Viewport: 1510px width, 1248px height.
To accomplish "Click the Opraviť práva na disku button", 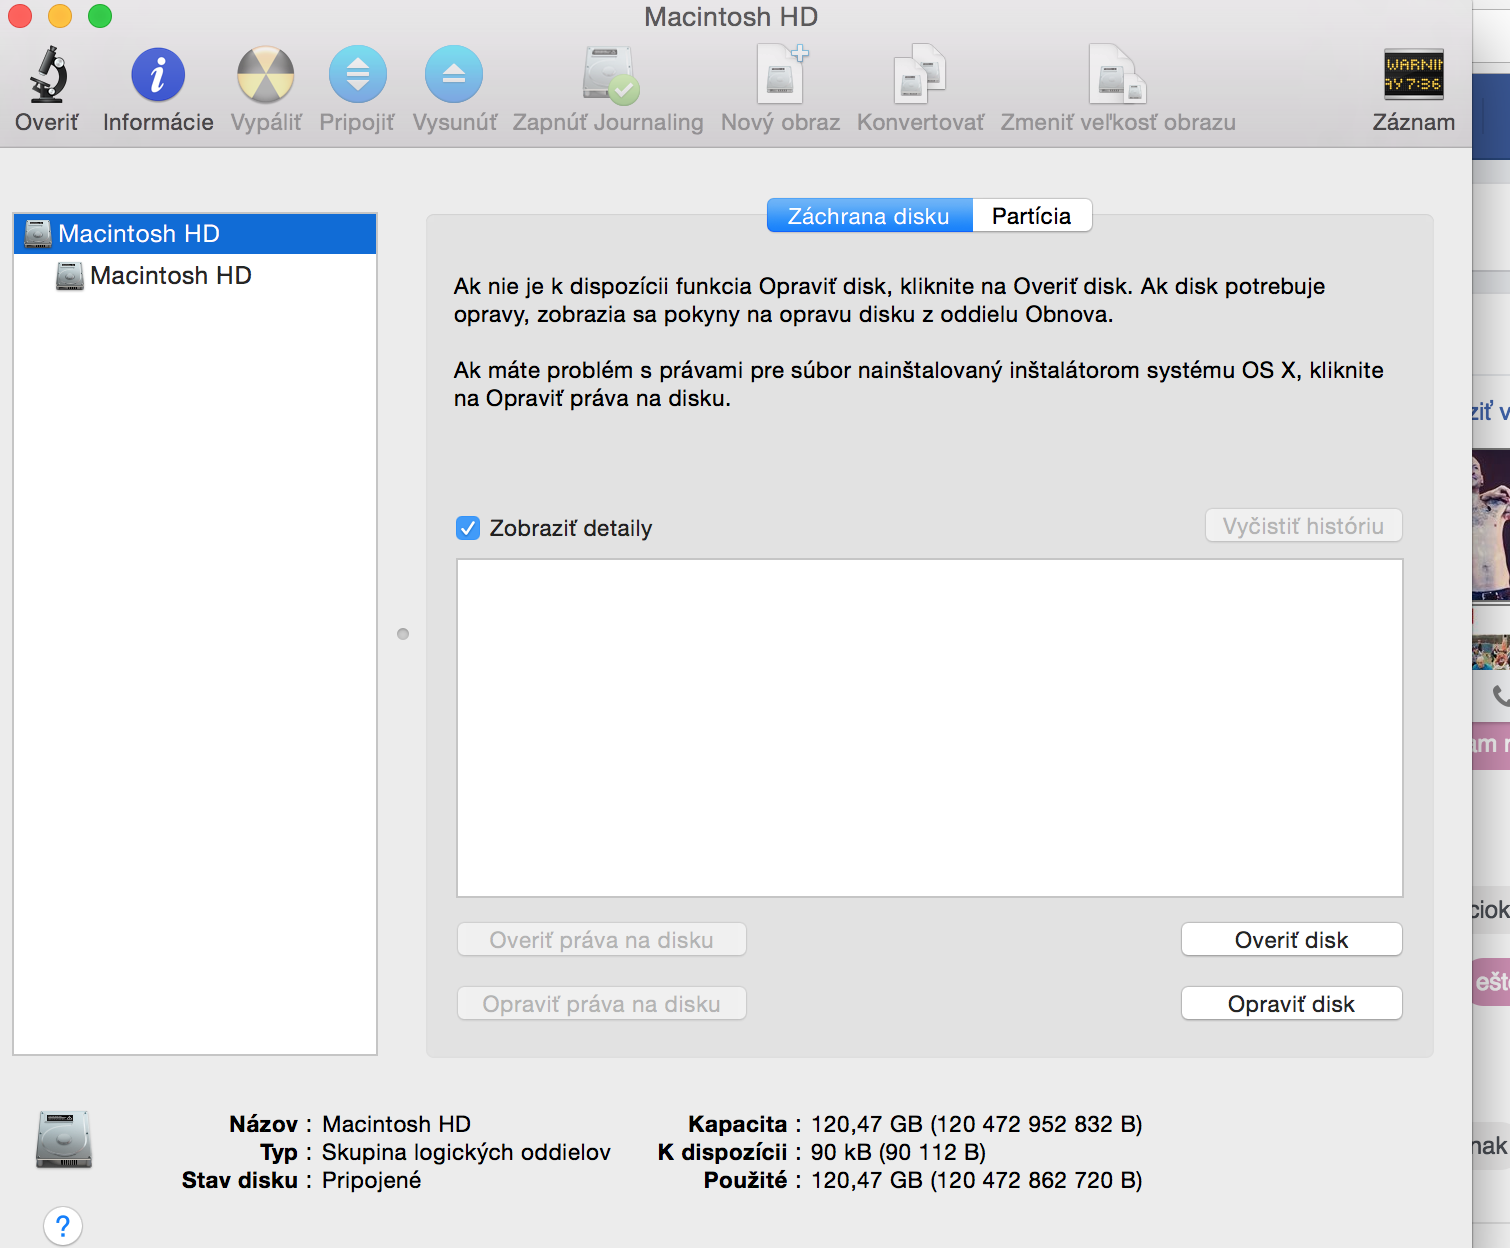I will (x=602, y=1004).
